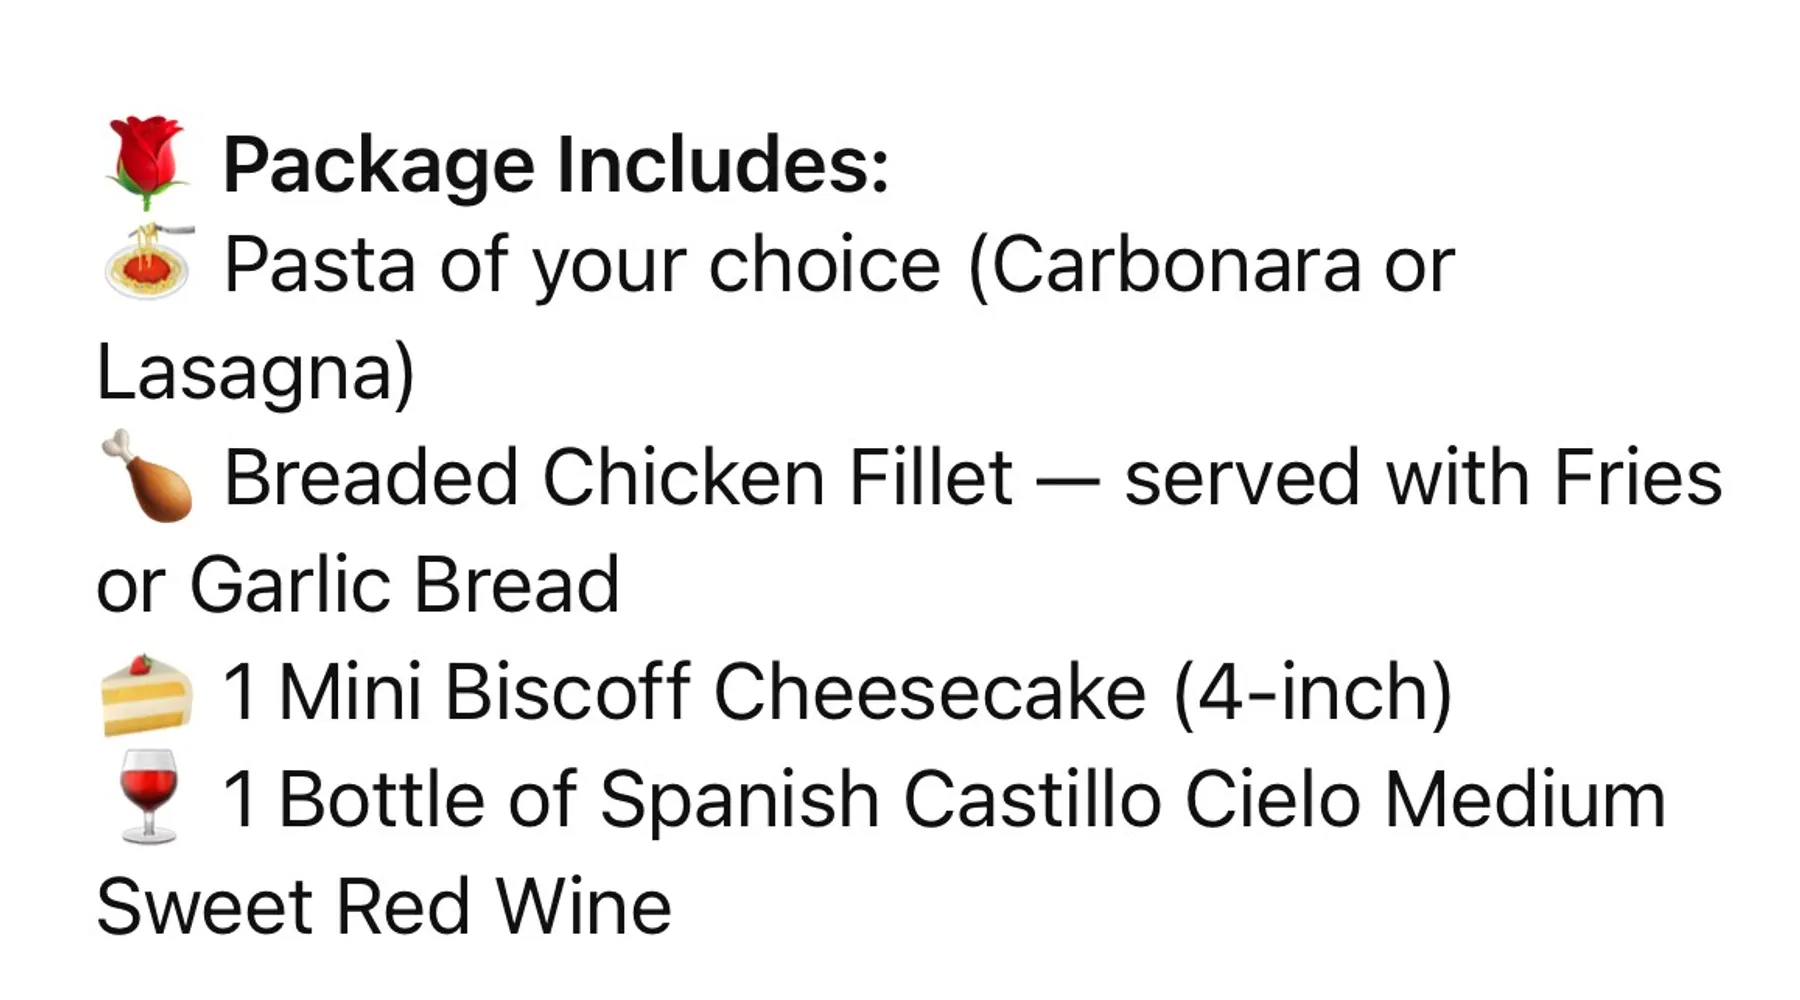The width and height of the screenshot is (1800, 1000).
Task: Click the red wine glass emoji
Action: tap(148, 796)
